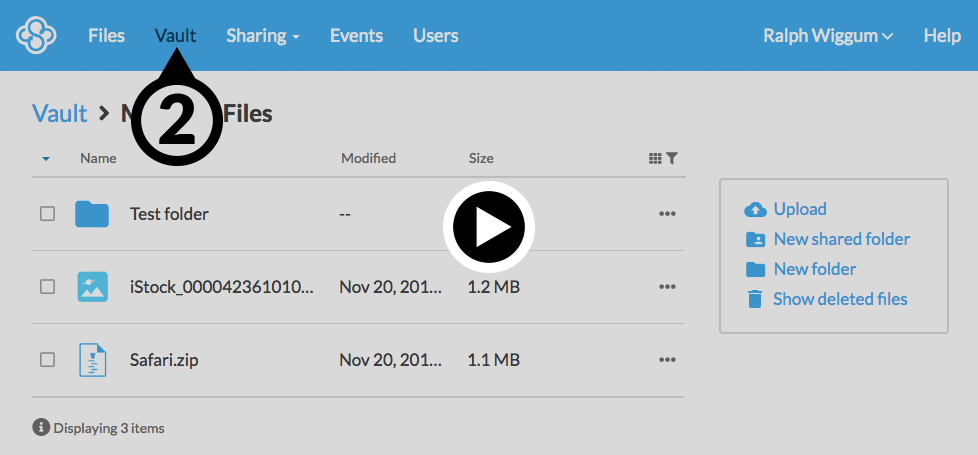The width and height of the screenshot is (978, 455).
Task: Sort the list by Modified column
Action: [x=368, y=158]
